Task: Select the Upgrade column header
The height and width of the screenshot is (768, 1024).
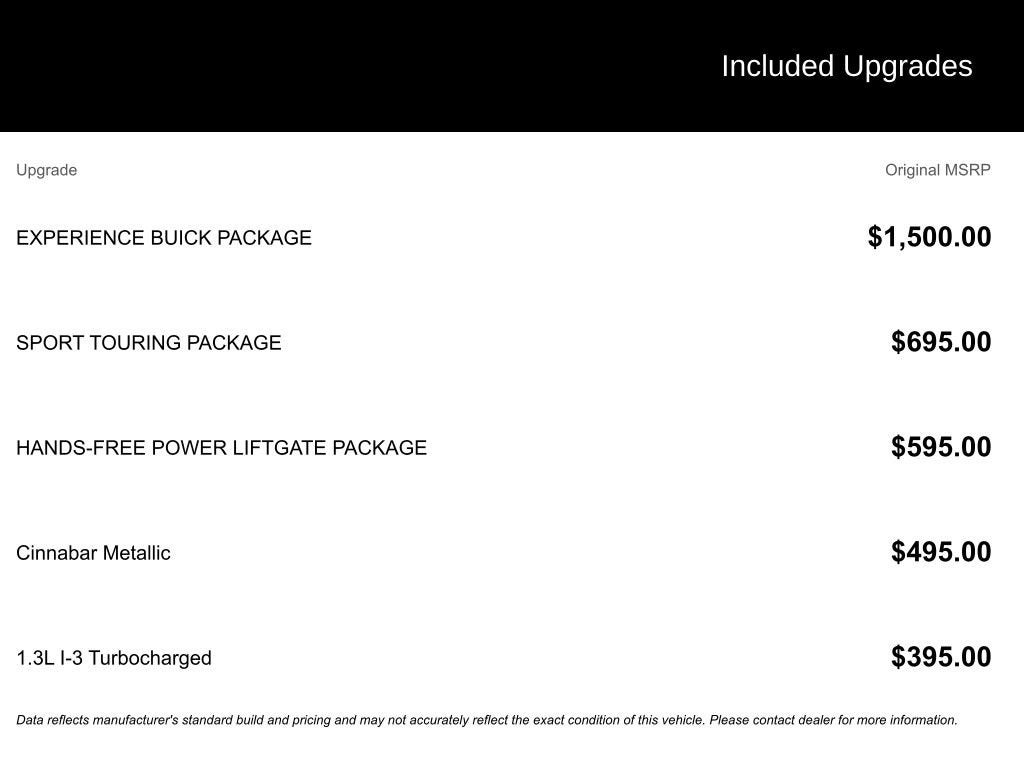Action: tap(46, 170)
